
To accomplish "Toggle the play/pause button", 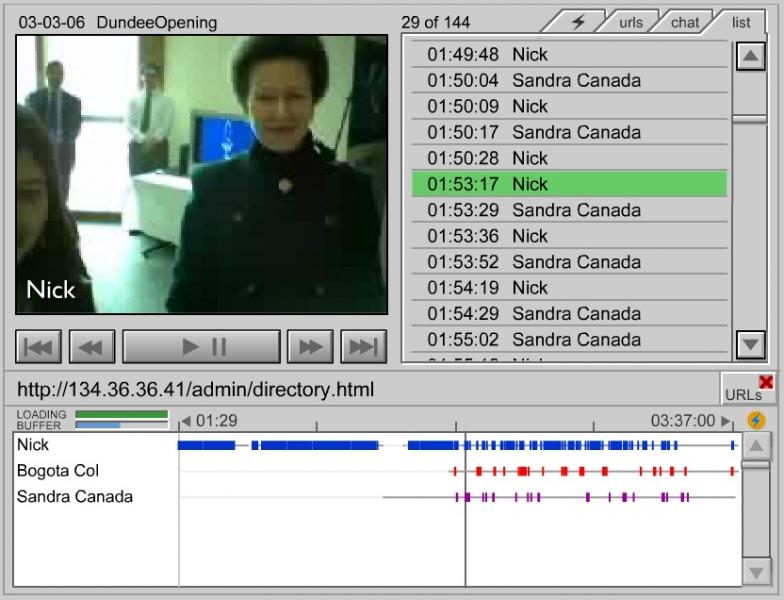I will 201,346.
